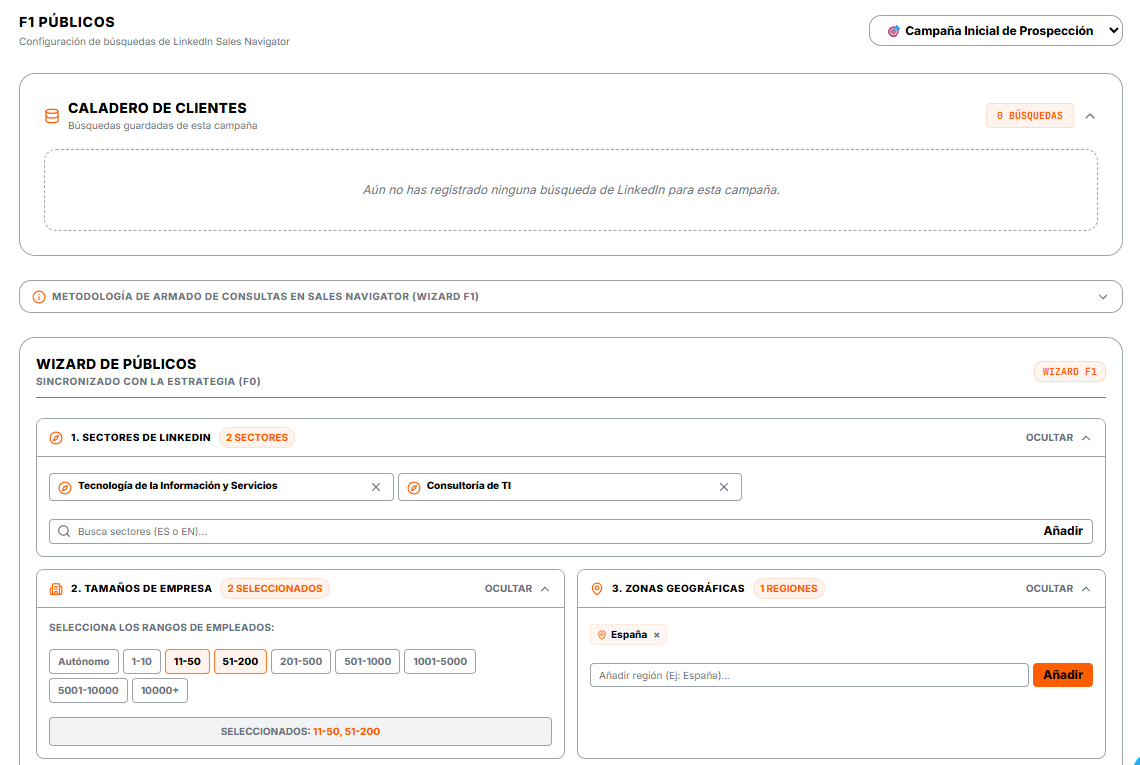Click the empty searches notice text

pyautogui.click(x=571, y=190)
